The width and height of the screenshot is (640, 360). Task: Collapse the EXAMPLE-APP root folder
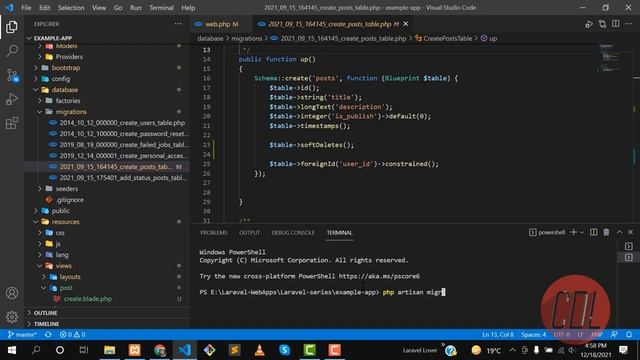point(29,38)
